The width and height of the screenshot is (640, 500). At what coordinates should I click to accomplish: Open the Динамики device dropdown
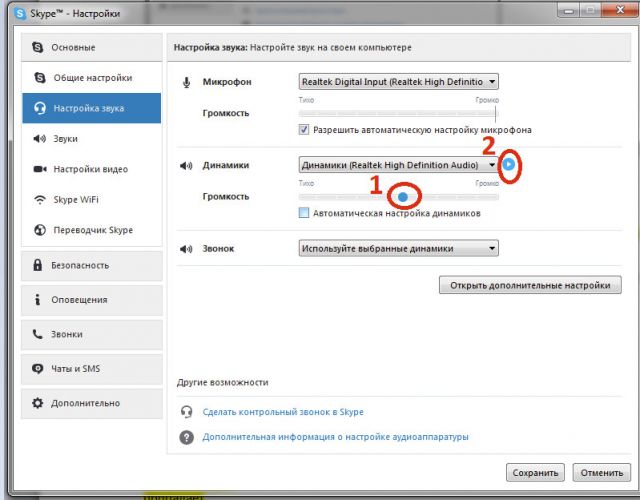click(398, 165)
